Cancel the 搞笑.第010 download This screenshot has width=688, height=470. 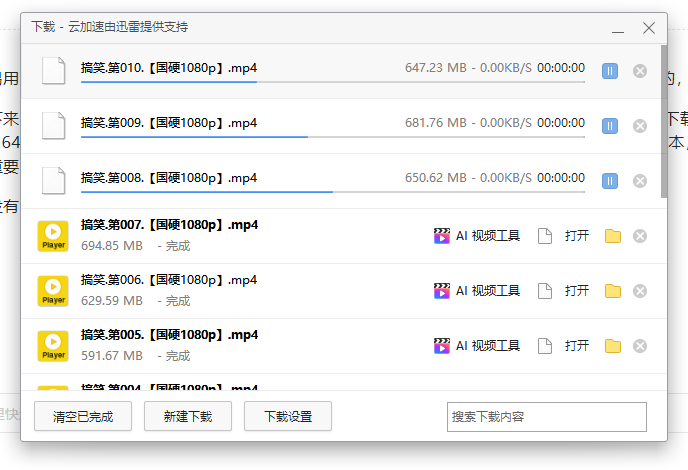coord(640,71)
